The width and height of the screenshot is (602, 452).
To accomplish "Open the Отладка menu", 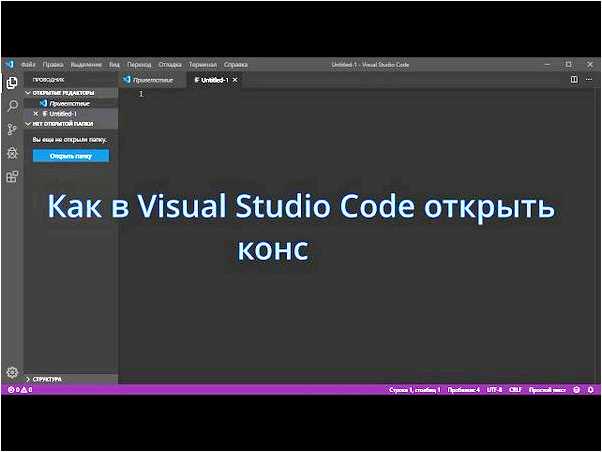I will pos(170,65).
